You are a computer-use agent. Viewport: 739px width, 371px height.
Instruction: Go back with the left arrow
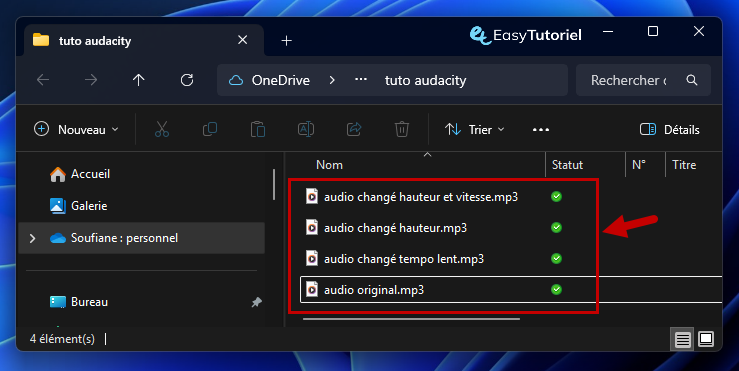pyautogui.click(x=43, y=80)
